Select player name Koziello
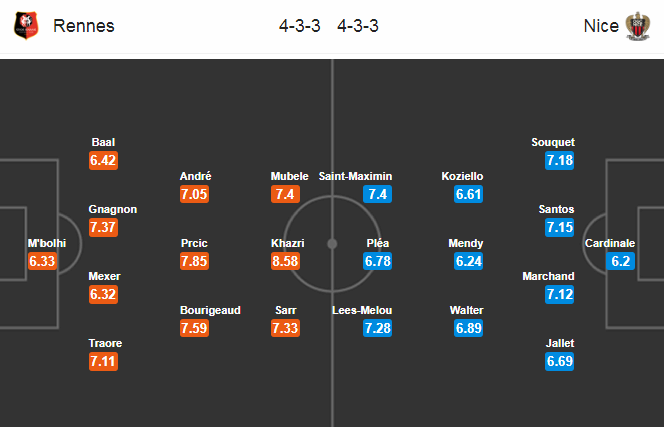Viewport: 664px width, 427px height. 462,176
